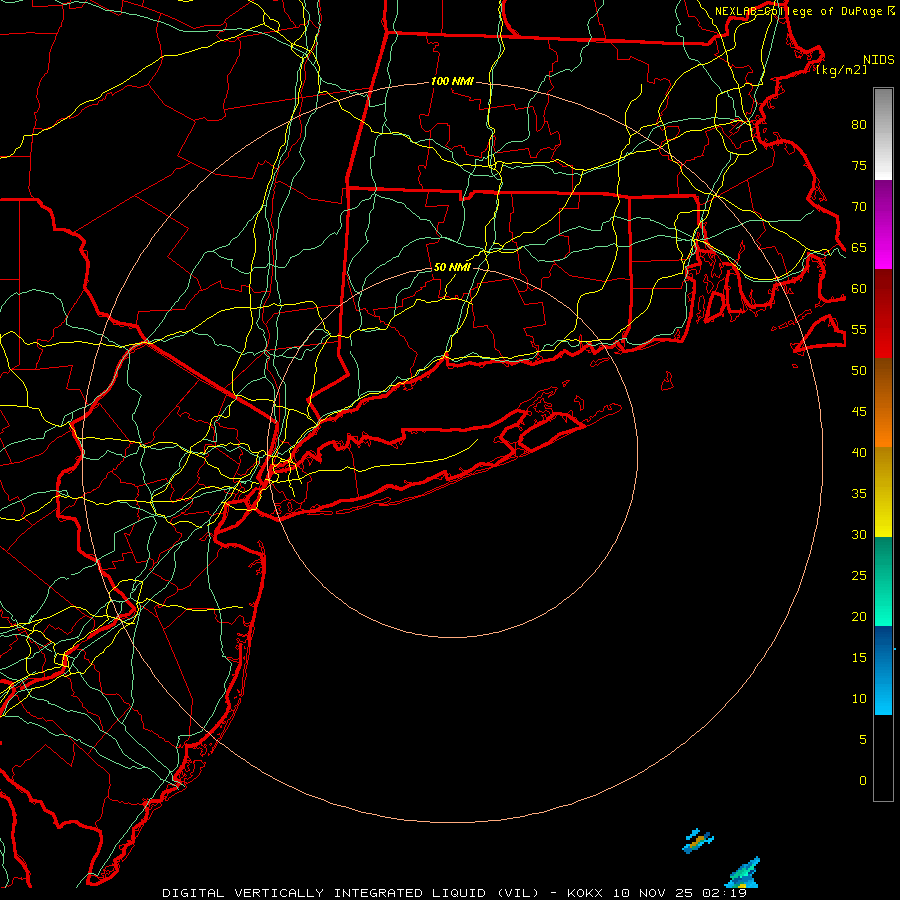The height and width of the screenshot is (900, 900).
Task: Click the scale value 45
Action: [859, 412]
